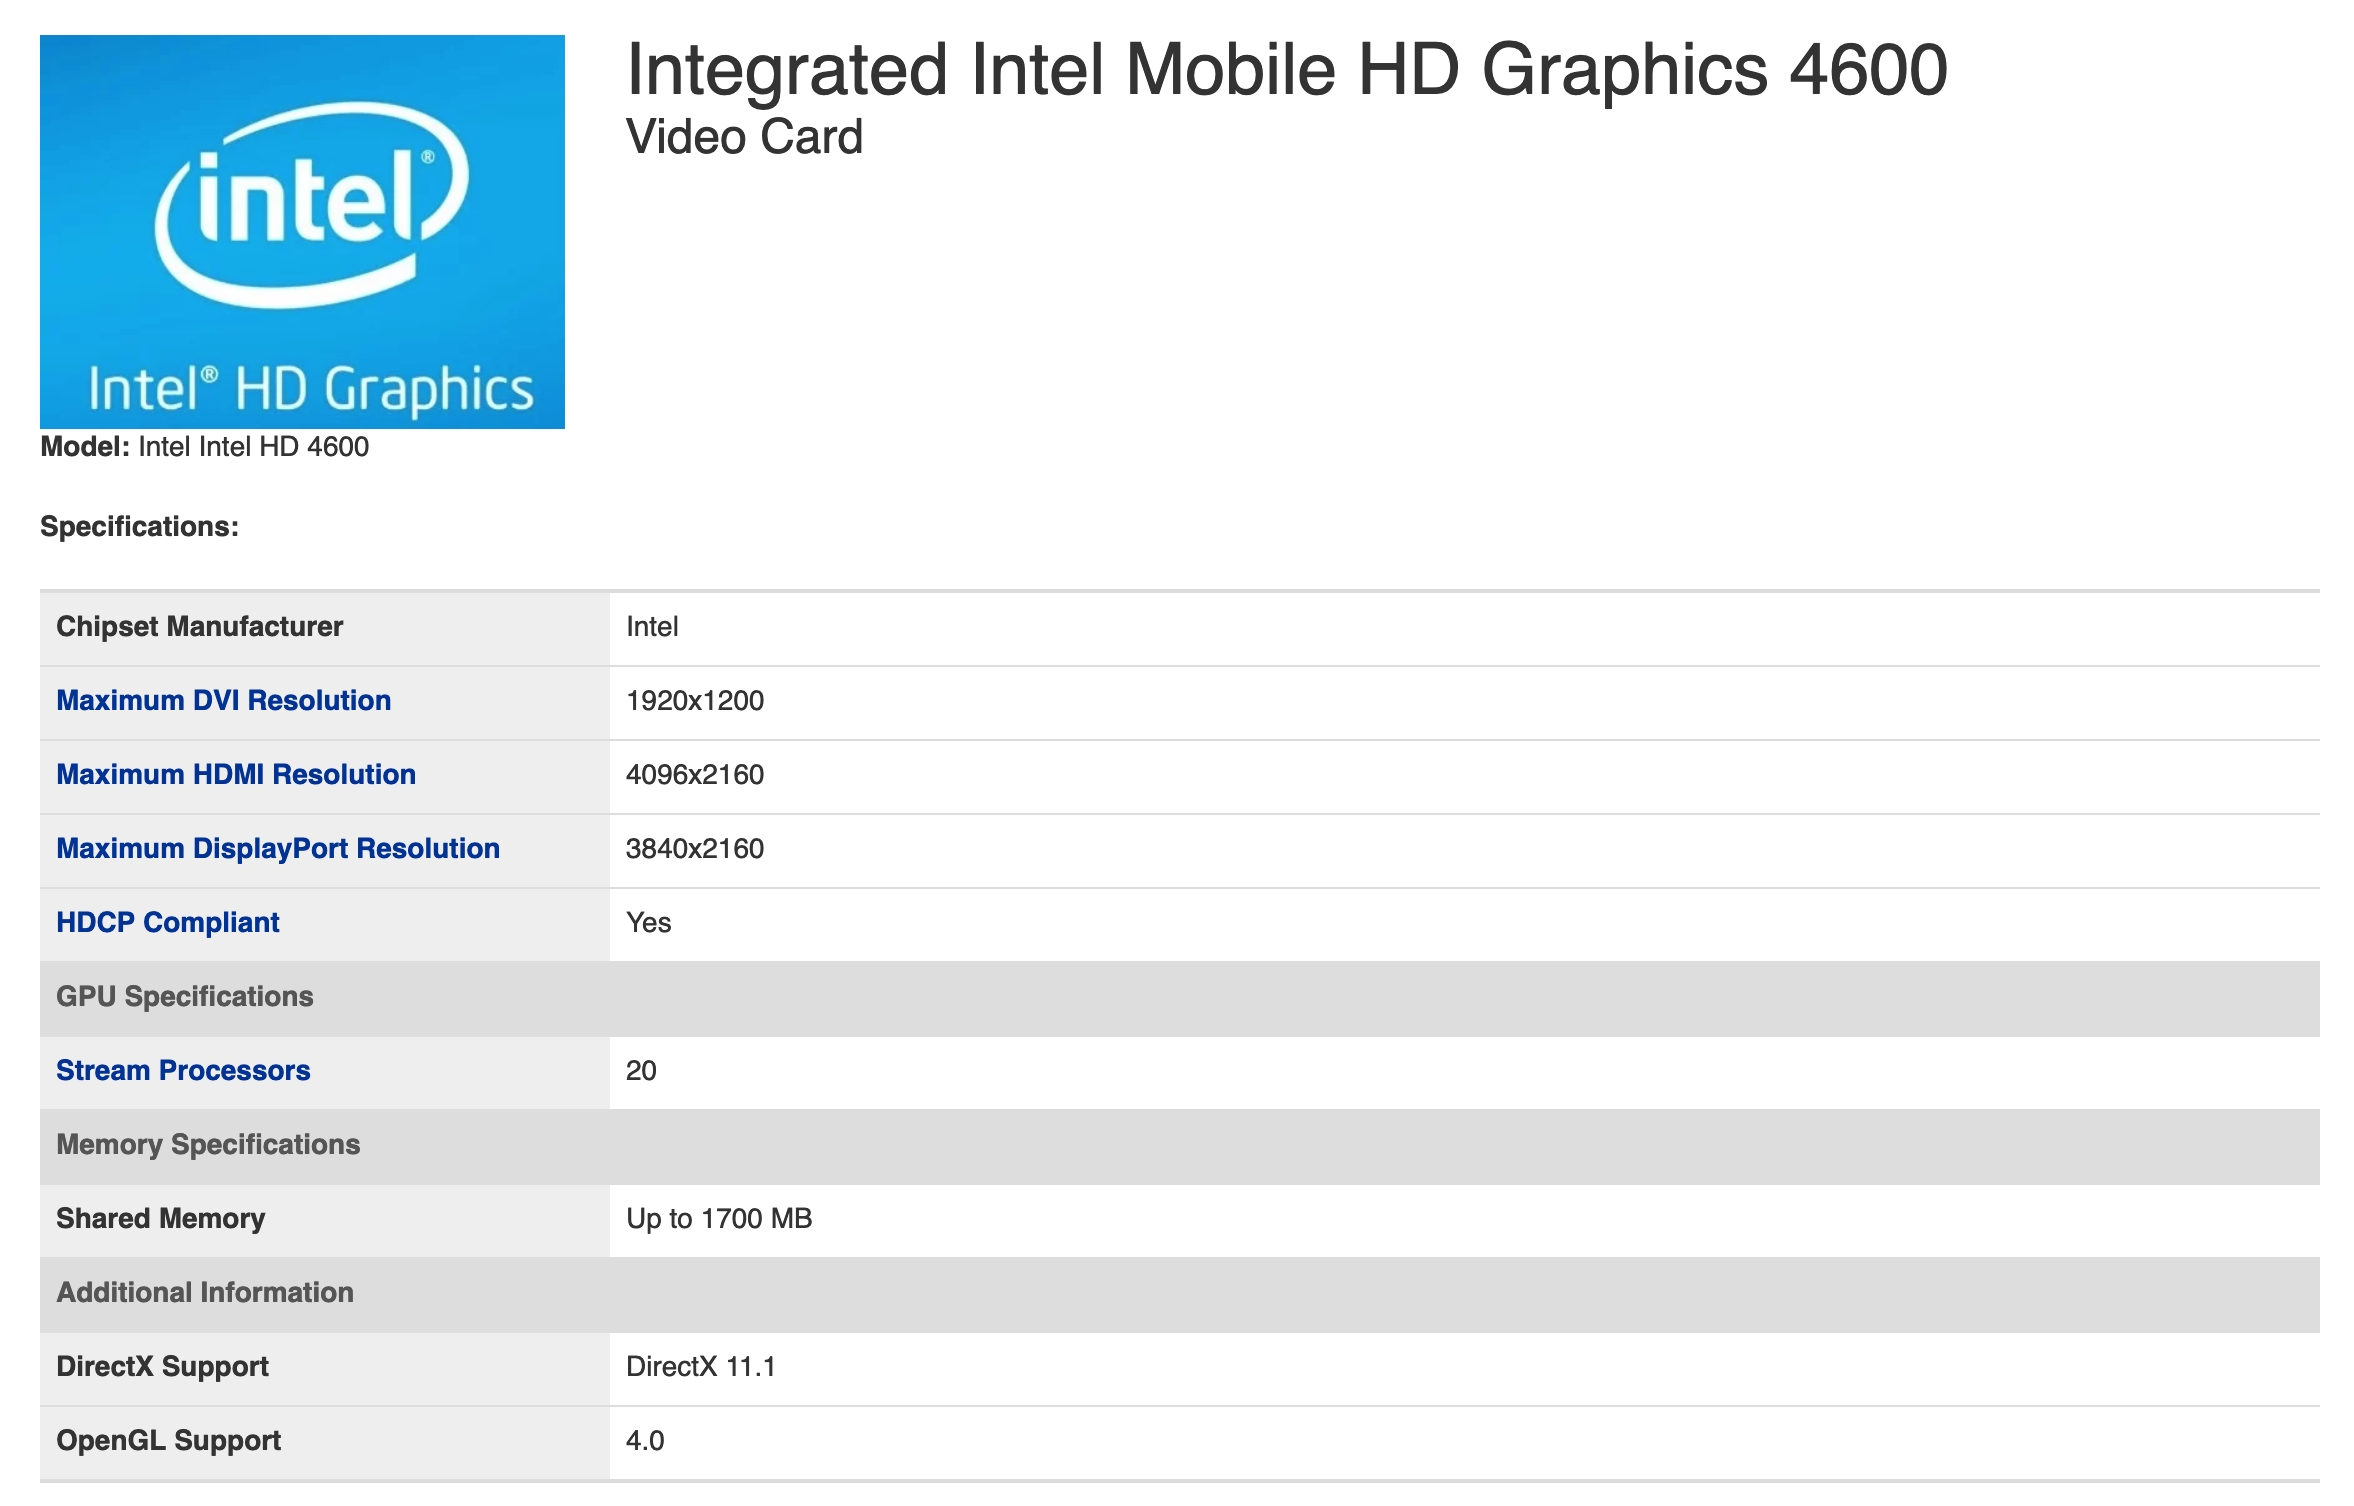Click the Up to 1700 MB value

click(719, 1219)
